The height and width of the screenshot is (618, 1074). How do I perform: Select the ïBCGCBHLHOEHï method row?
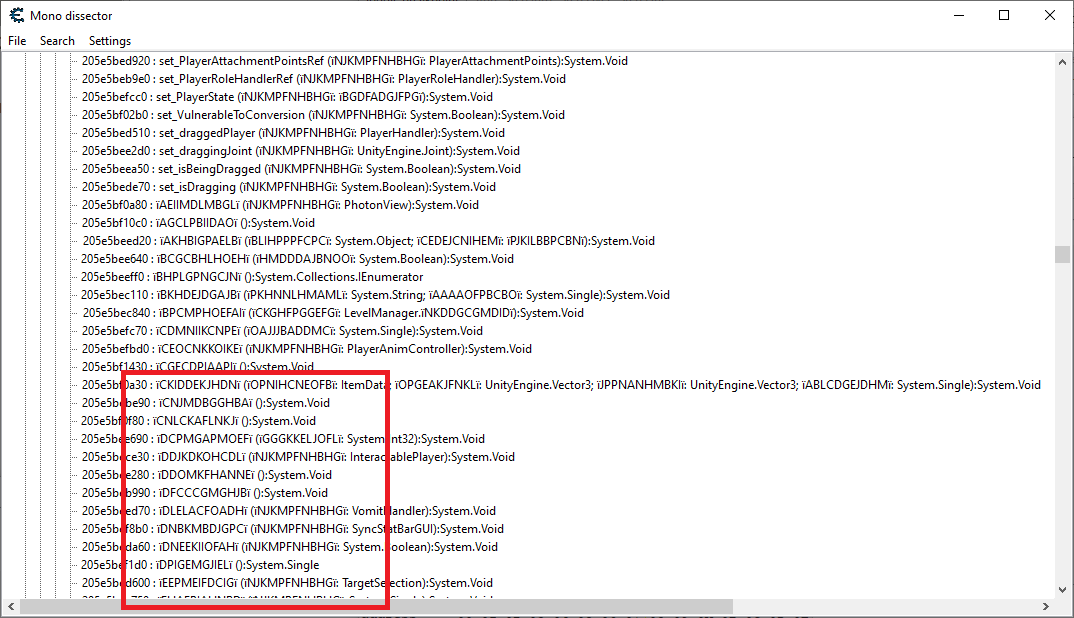(x=297, y=258)
